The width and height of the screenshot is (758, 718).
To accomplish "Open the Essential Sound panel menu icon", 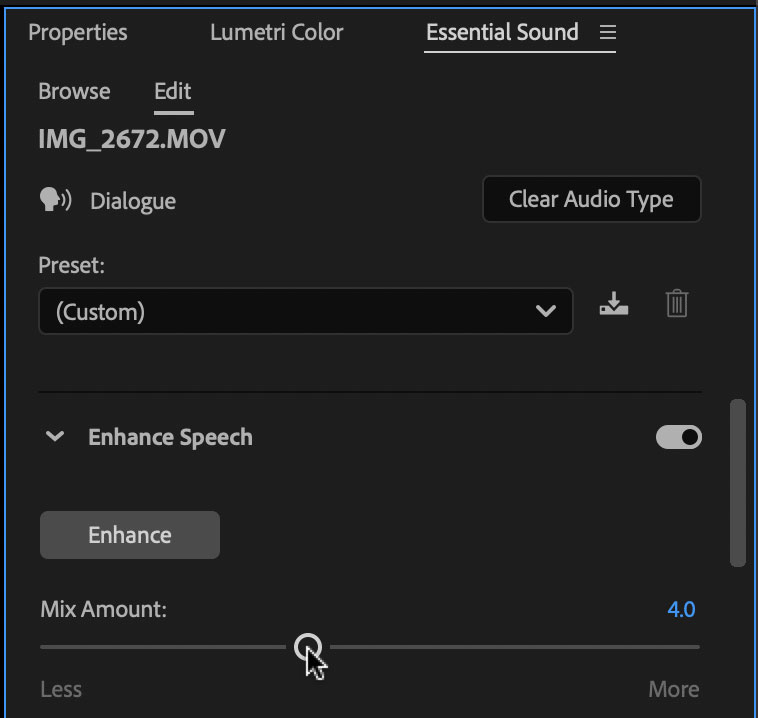I will 608,32.
